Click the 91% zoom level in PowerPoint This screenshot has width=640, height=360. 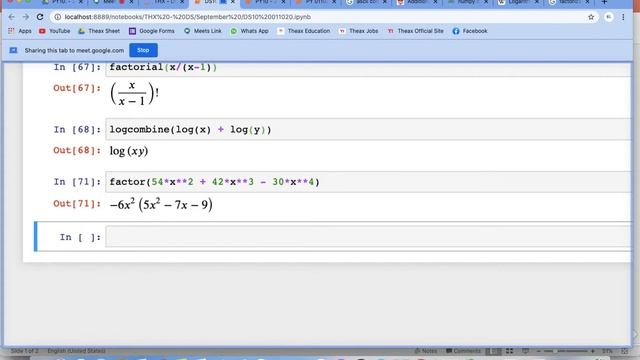click(607, 351)
